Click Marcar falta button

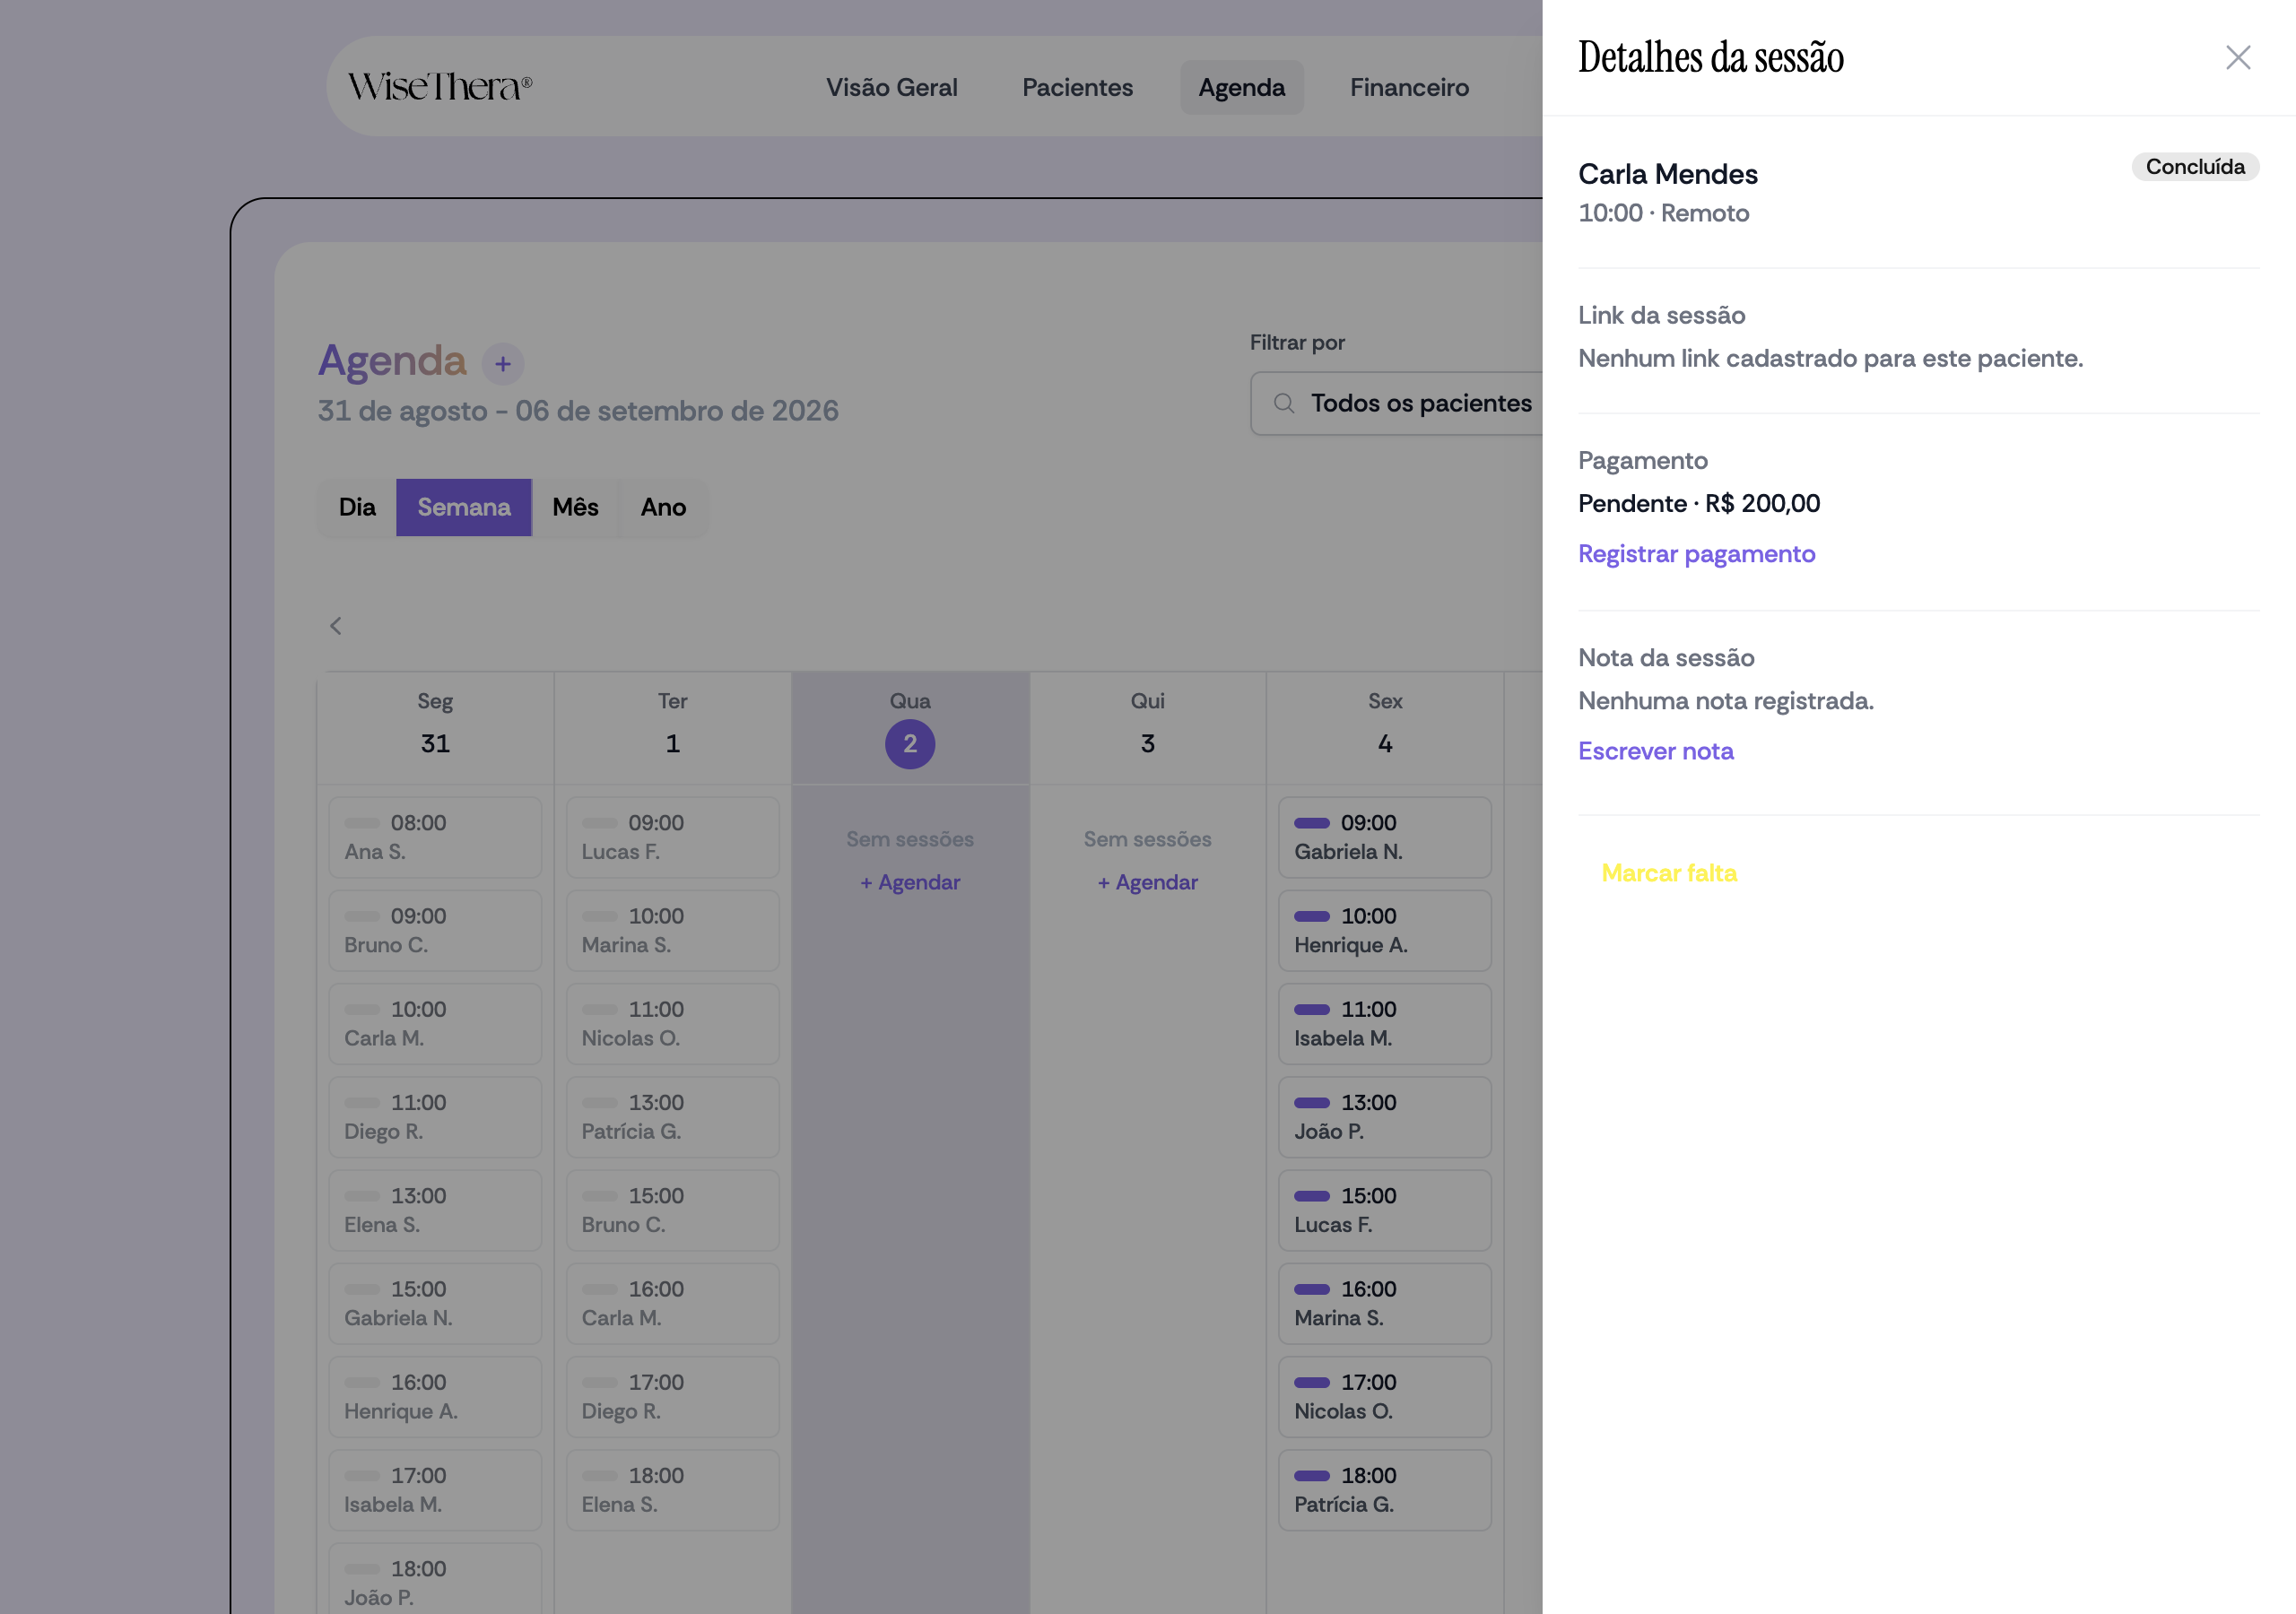coord(1669,873)
